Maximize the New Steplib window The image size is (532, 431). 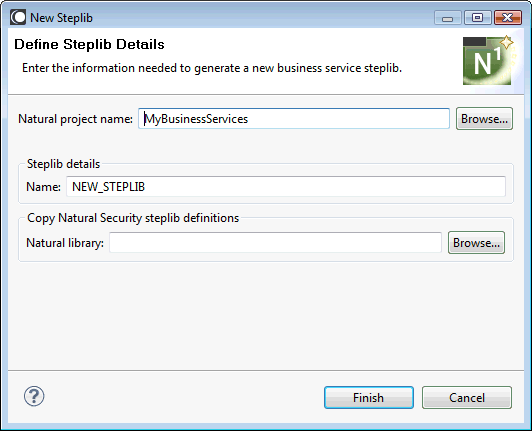click(477, 18)
